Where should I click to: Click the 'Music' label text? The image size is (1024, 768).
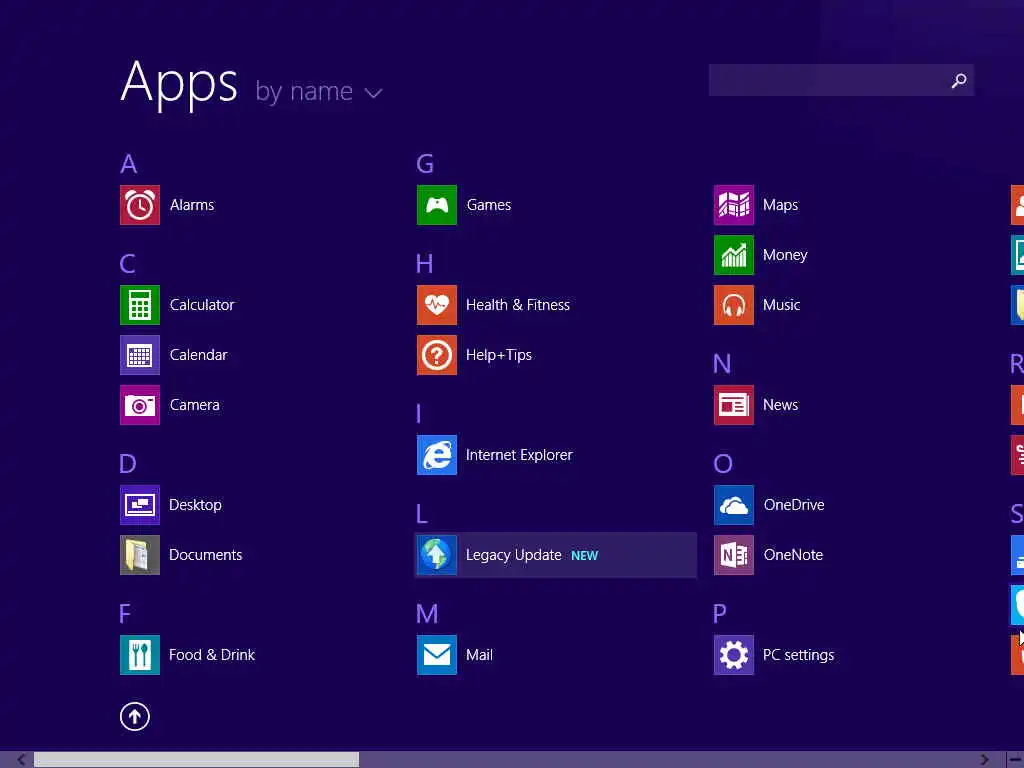click(782, 305)
